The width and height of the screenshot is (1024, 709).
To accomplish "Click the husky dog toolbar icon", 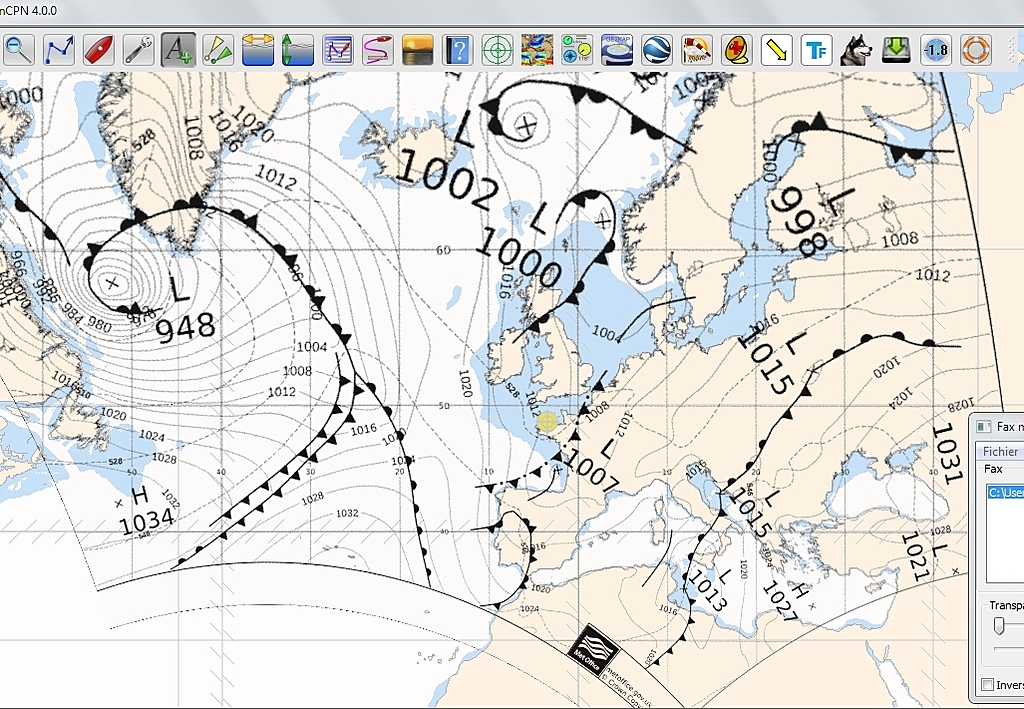I will 857,50.
